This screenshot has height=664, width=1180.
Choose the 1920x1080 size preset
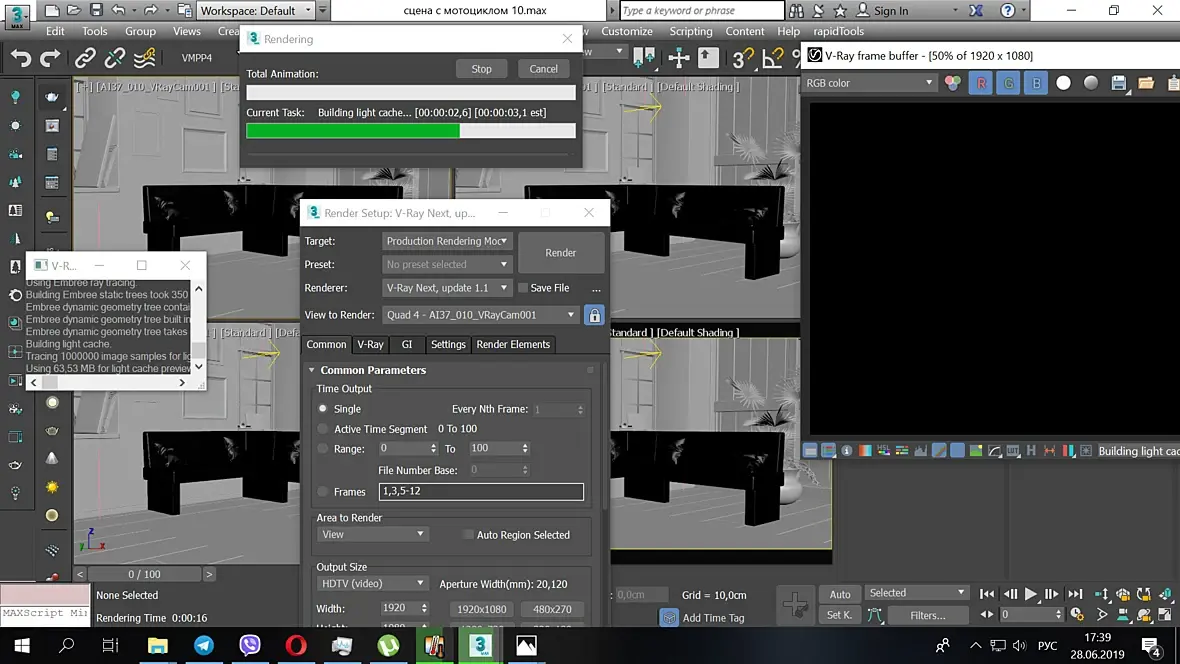point(482,610)
